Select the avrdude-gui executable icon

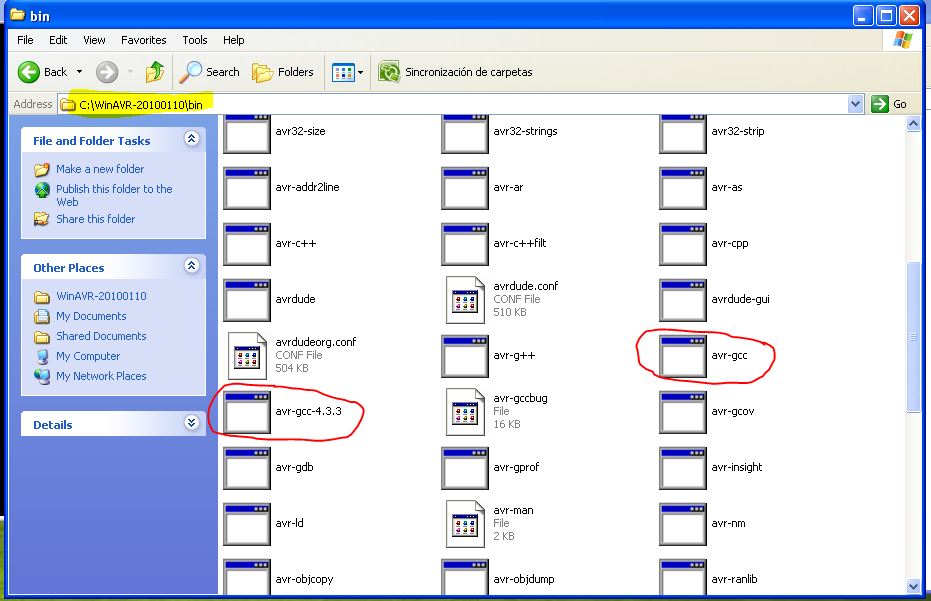683,300
